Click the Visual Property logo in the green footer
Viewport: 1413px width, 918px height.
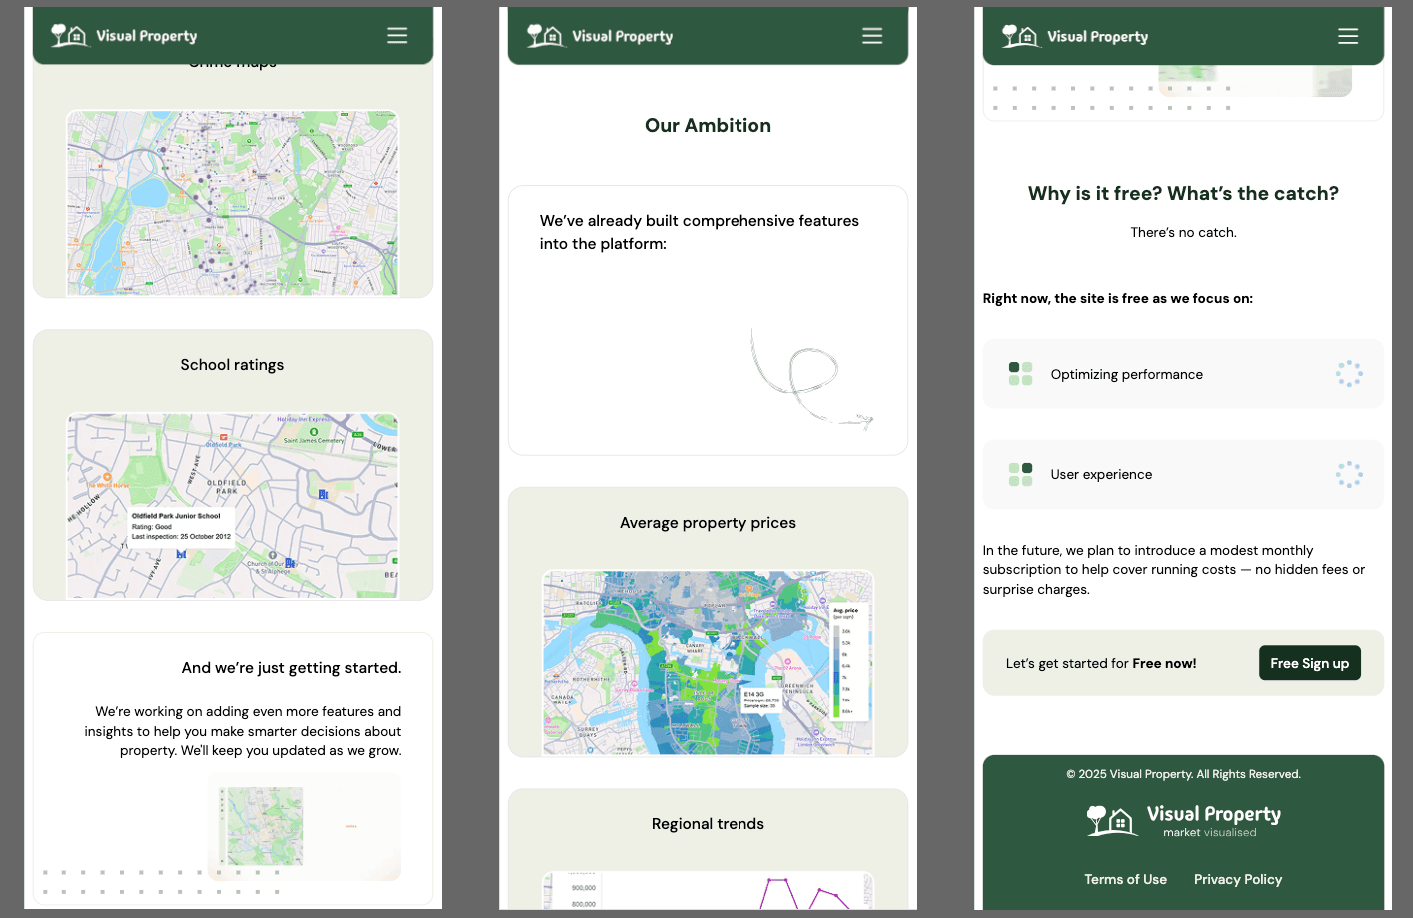pyautogui.click(x=1184, y=820)
